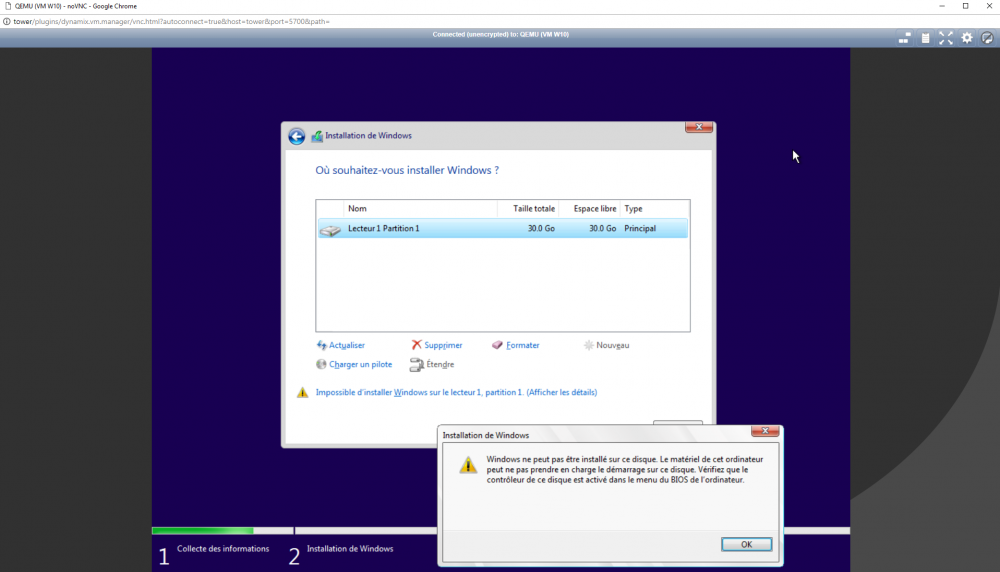Close the Installation de Windows window

699,127
